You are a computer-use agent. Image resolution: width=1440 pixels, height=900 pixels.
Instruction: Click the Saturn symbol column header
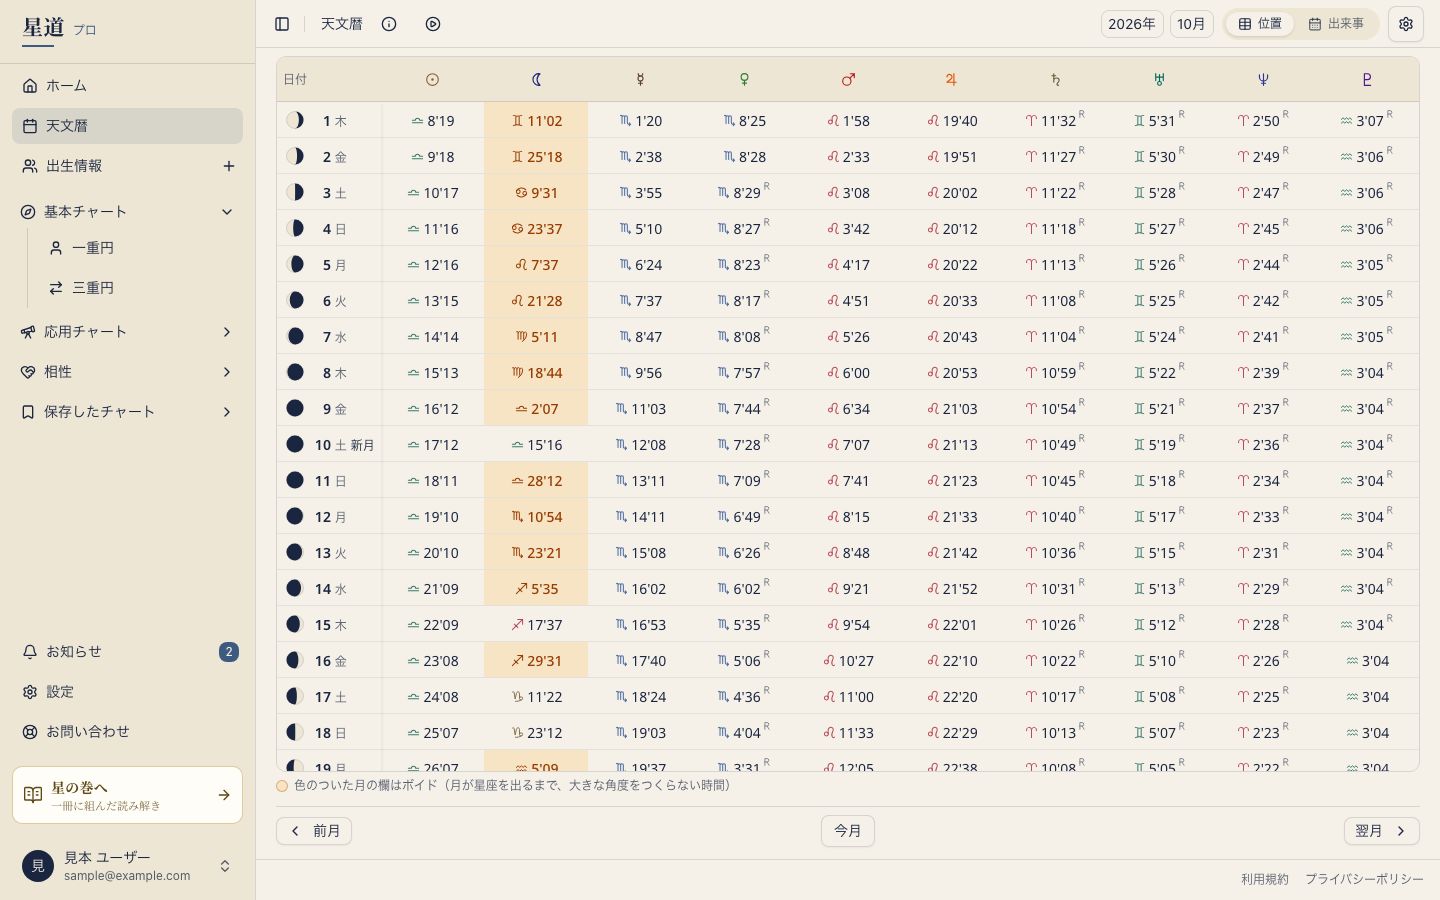pyautogui.click(x=1055, y=80)
